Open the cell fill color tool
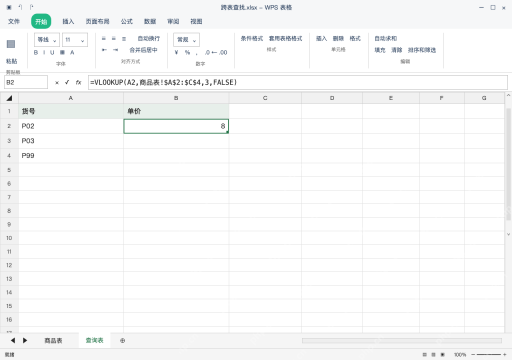The height and width of the screenshot is (360, 512). click(62, 52)
